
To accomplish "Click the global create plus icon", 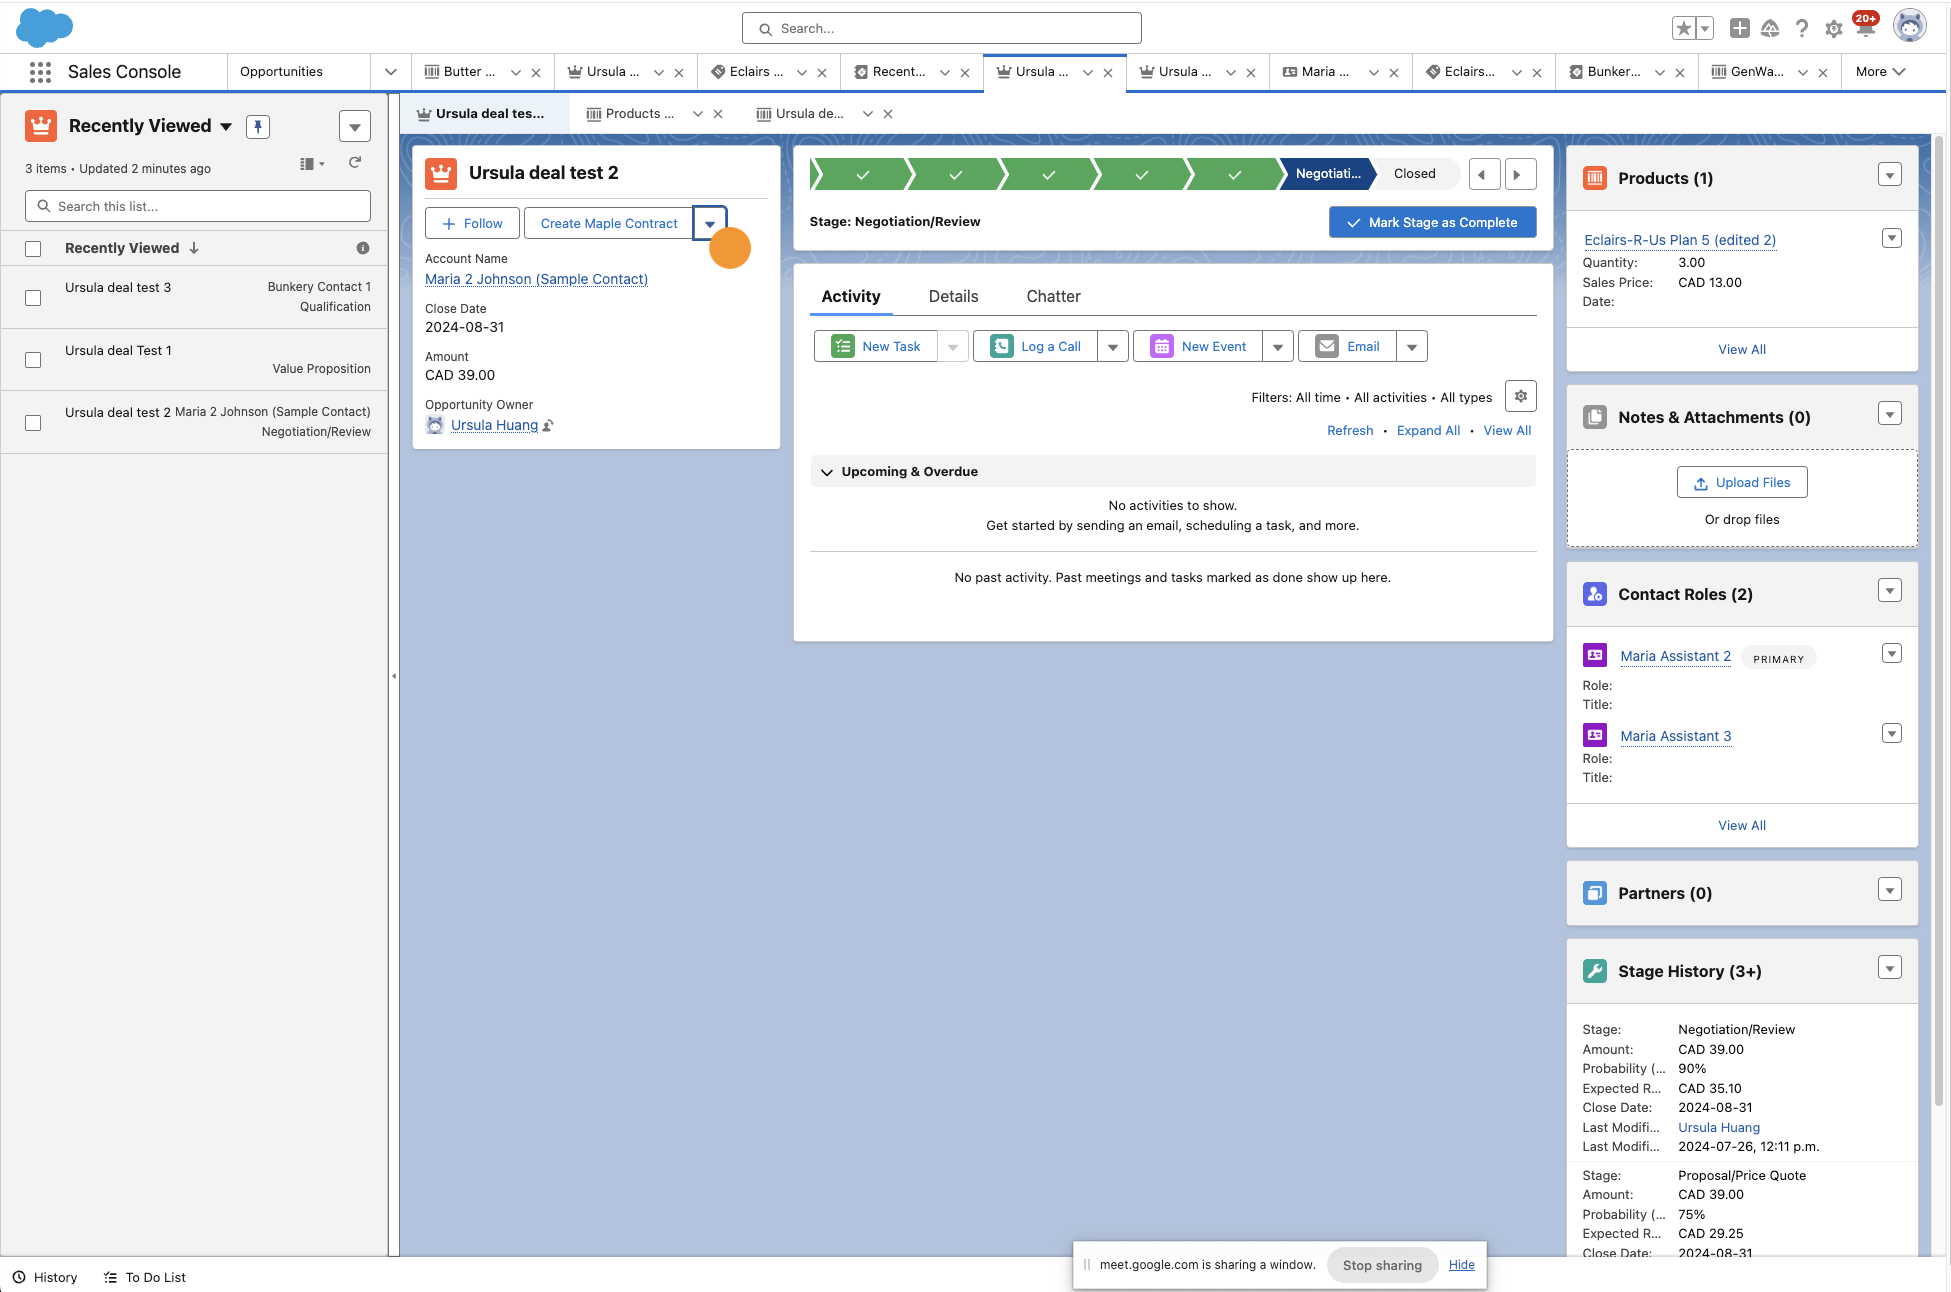I will click(x=1740, y=29).
